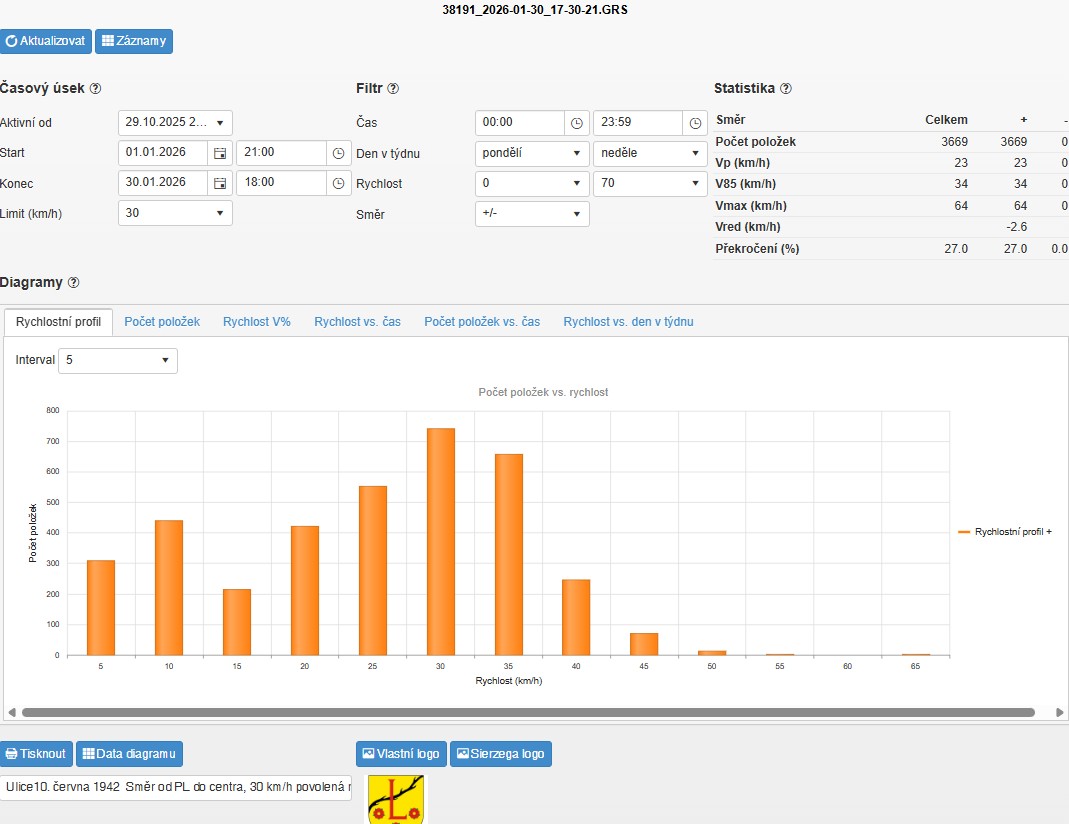Toggle Rychlostní profil + legend series

coord(1005,532)
